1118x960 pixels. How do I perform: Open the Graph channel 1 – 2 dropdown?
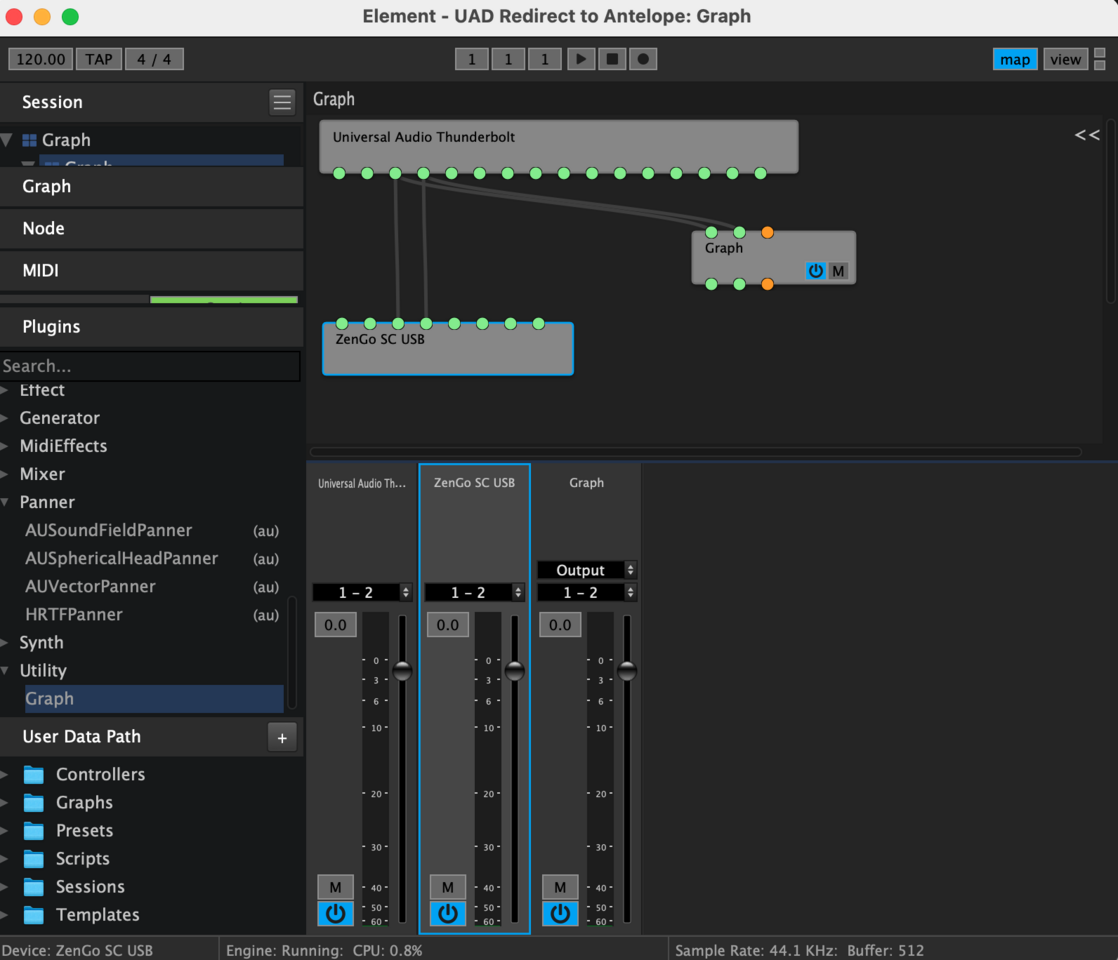tap(587, 593)
